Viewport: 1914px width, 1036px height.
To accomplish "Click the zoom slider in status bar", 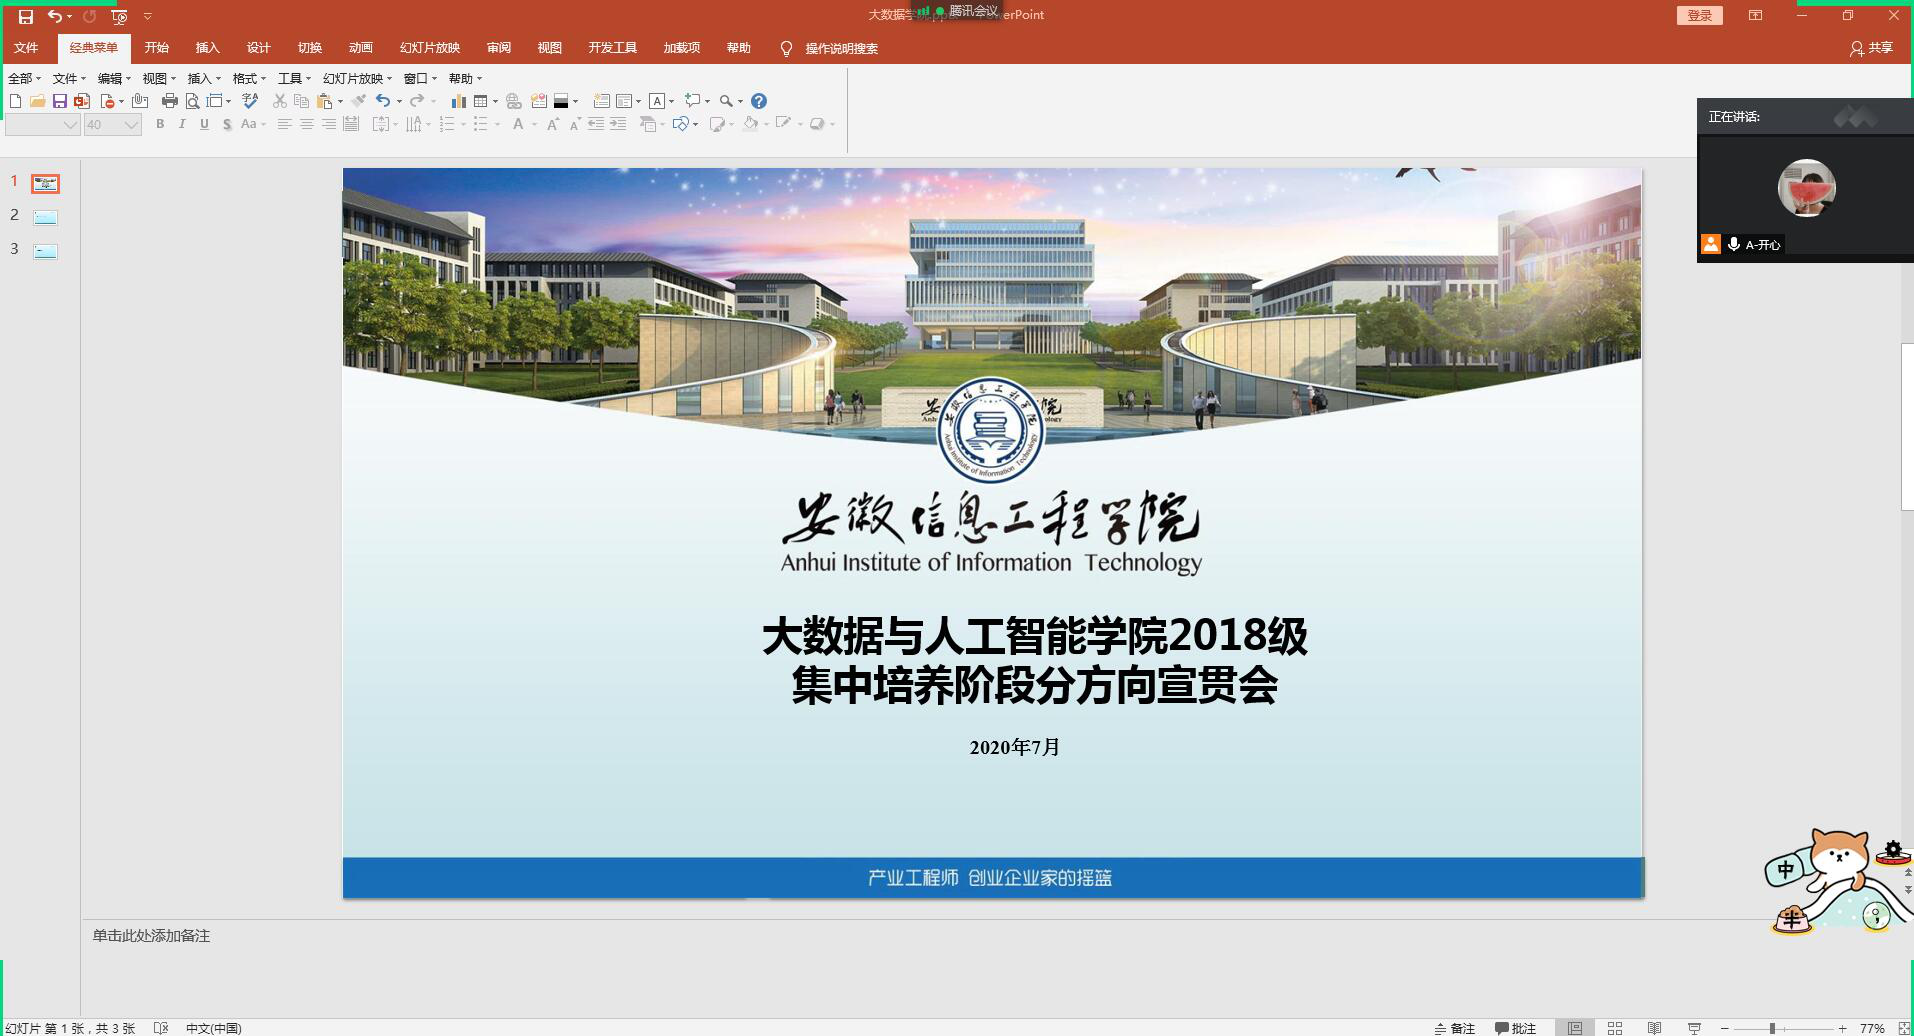I will coord(1772,1028).
